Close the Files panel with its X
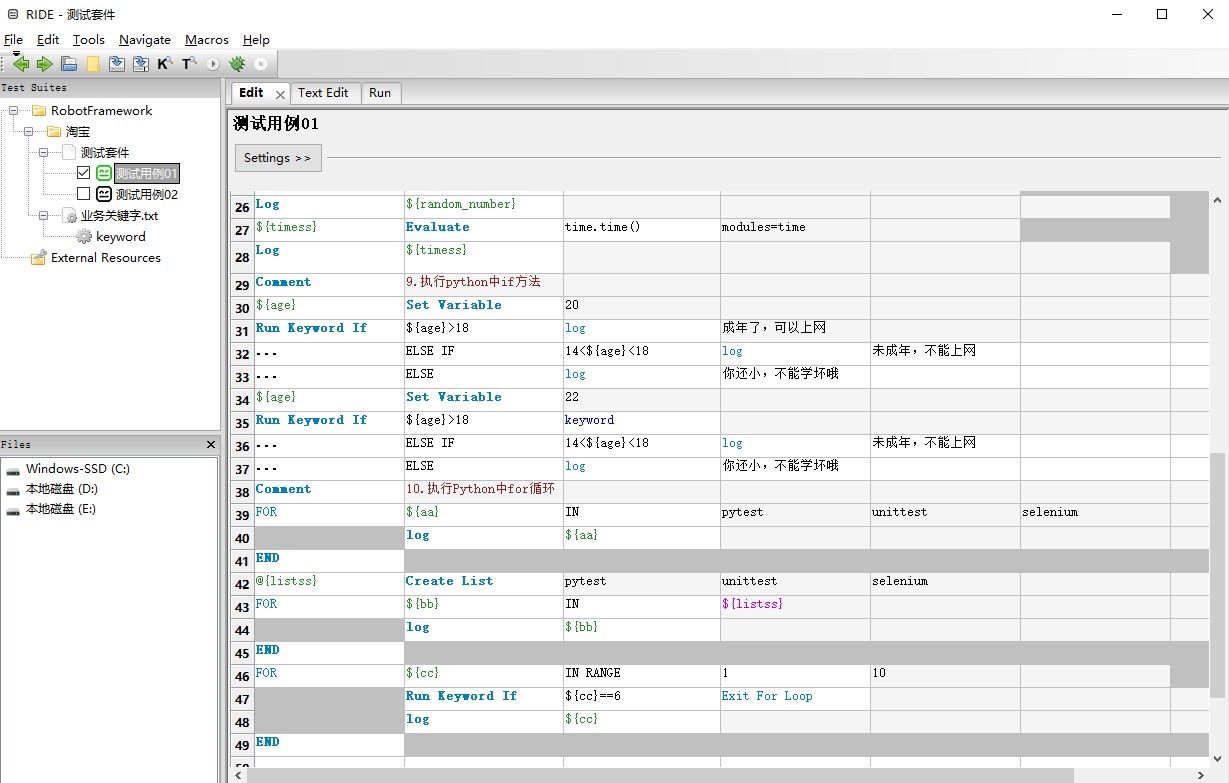The width and height of the screenshot is (1229, 783). pos(210,444)
